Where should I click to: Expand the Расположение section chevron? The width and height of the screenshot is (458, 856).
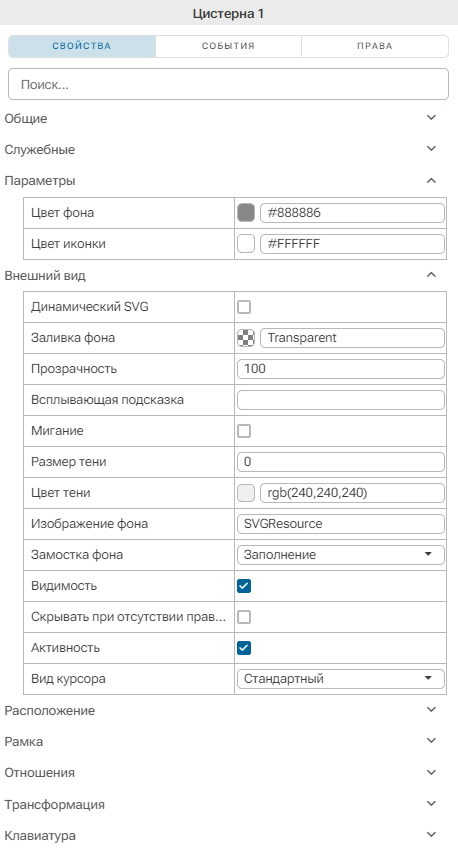pos(431,710)
